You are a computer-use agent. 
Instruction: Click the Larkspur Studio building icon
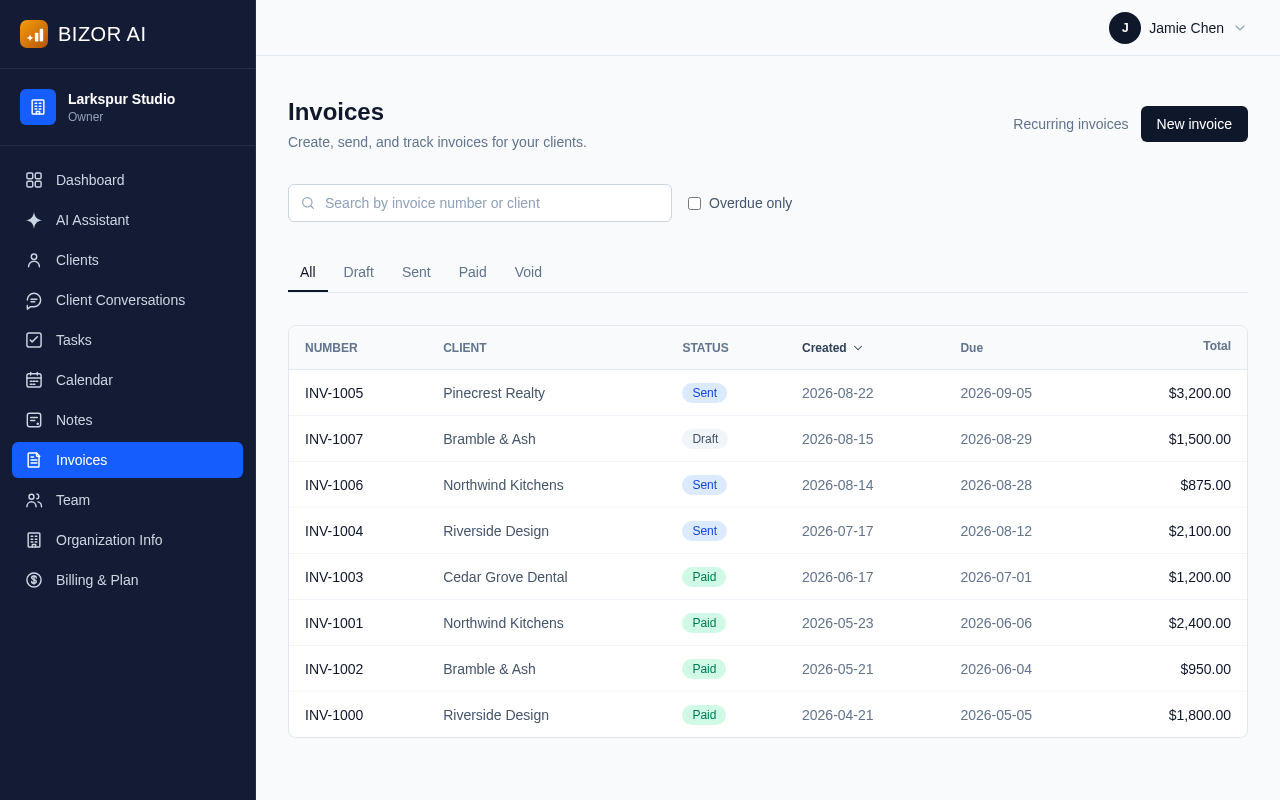pos(38,107)
